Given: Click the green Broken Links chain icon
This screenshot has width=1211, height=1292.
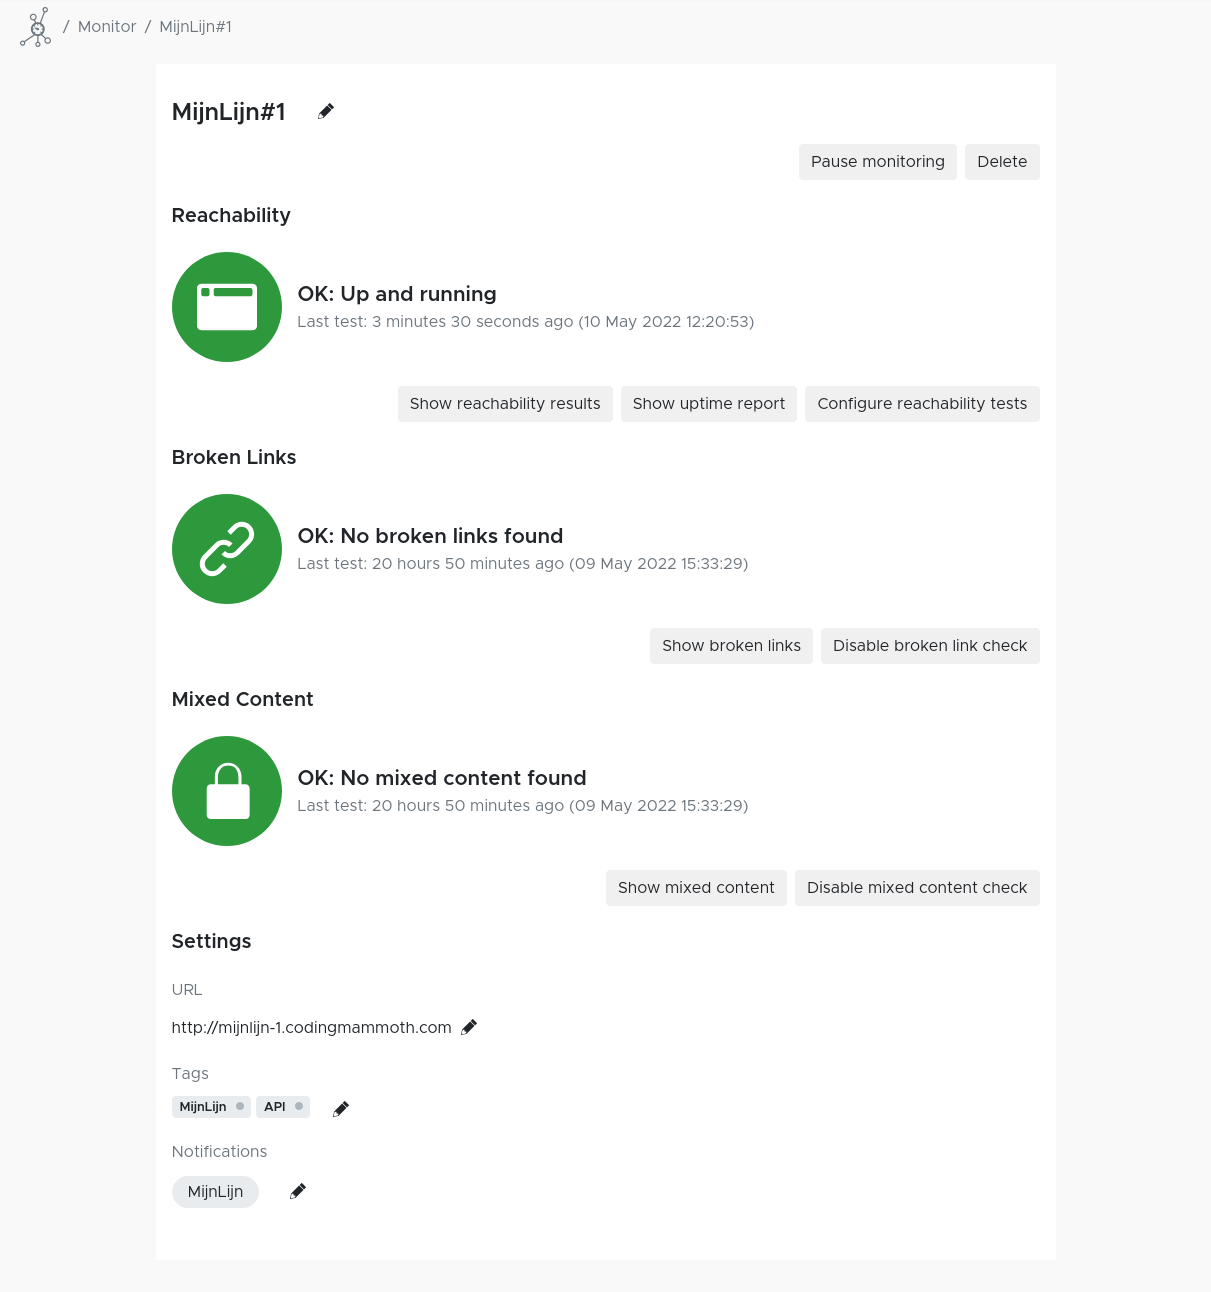Looking at the screenshot, I should [x=227, y=549].
